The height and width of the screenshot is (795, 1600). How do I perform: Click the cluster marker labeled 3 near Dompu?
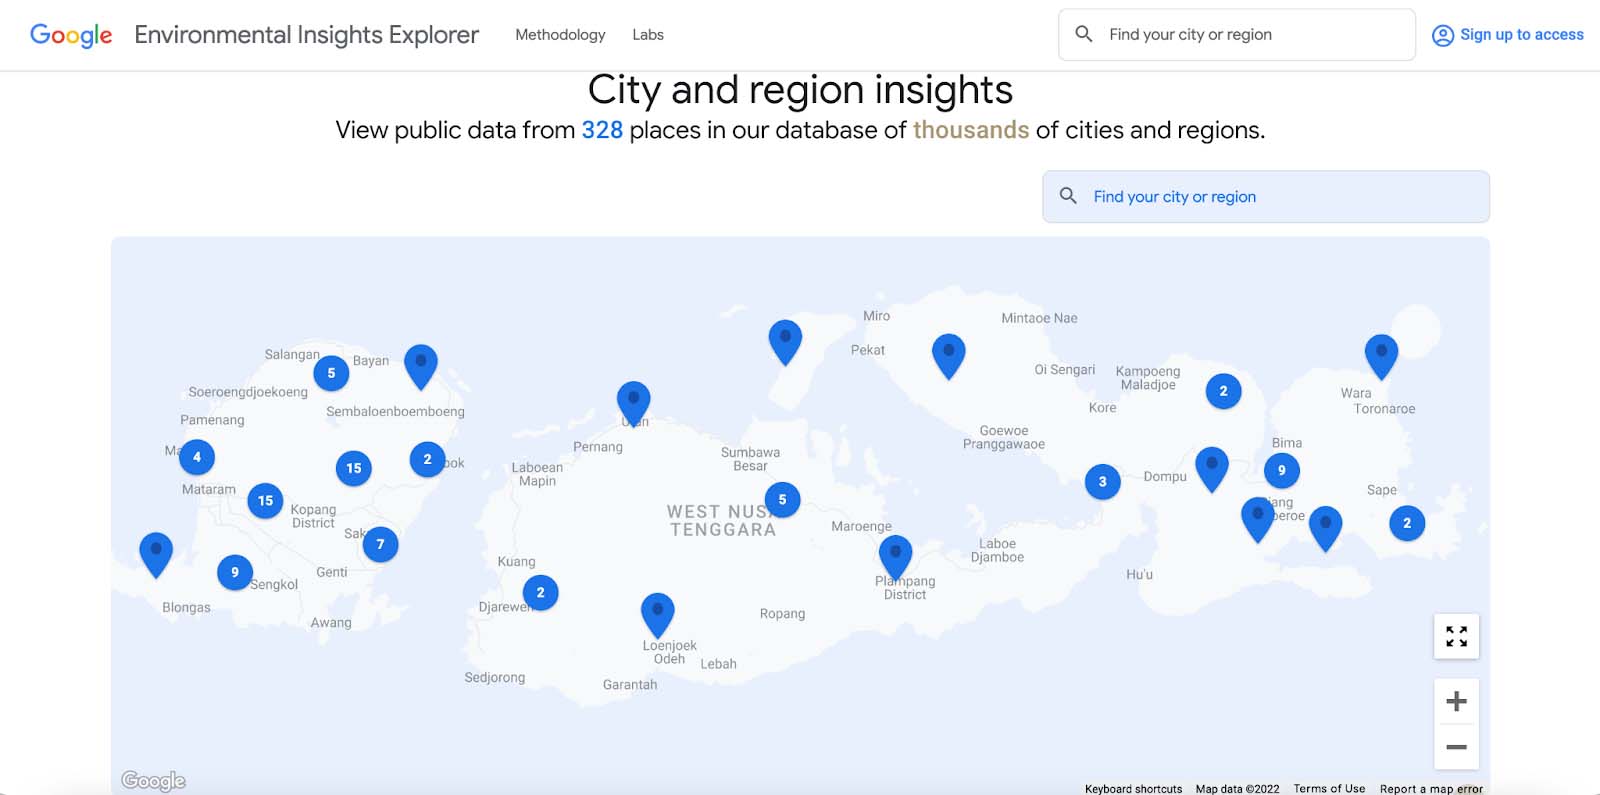click(1102, 482)
